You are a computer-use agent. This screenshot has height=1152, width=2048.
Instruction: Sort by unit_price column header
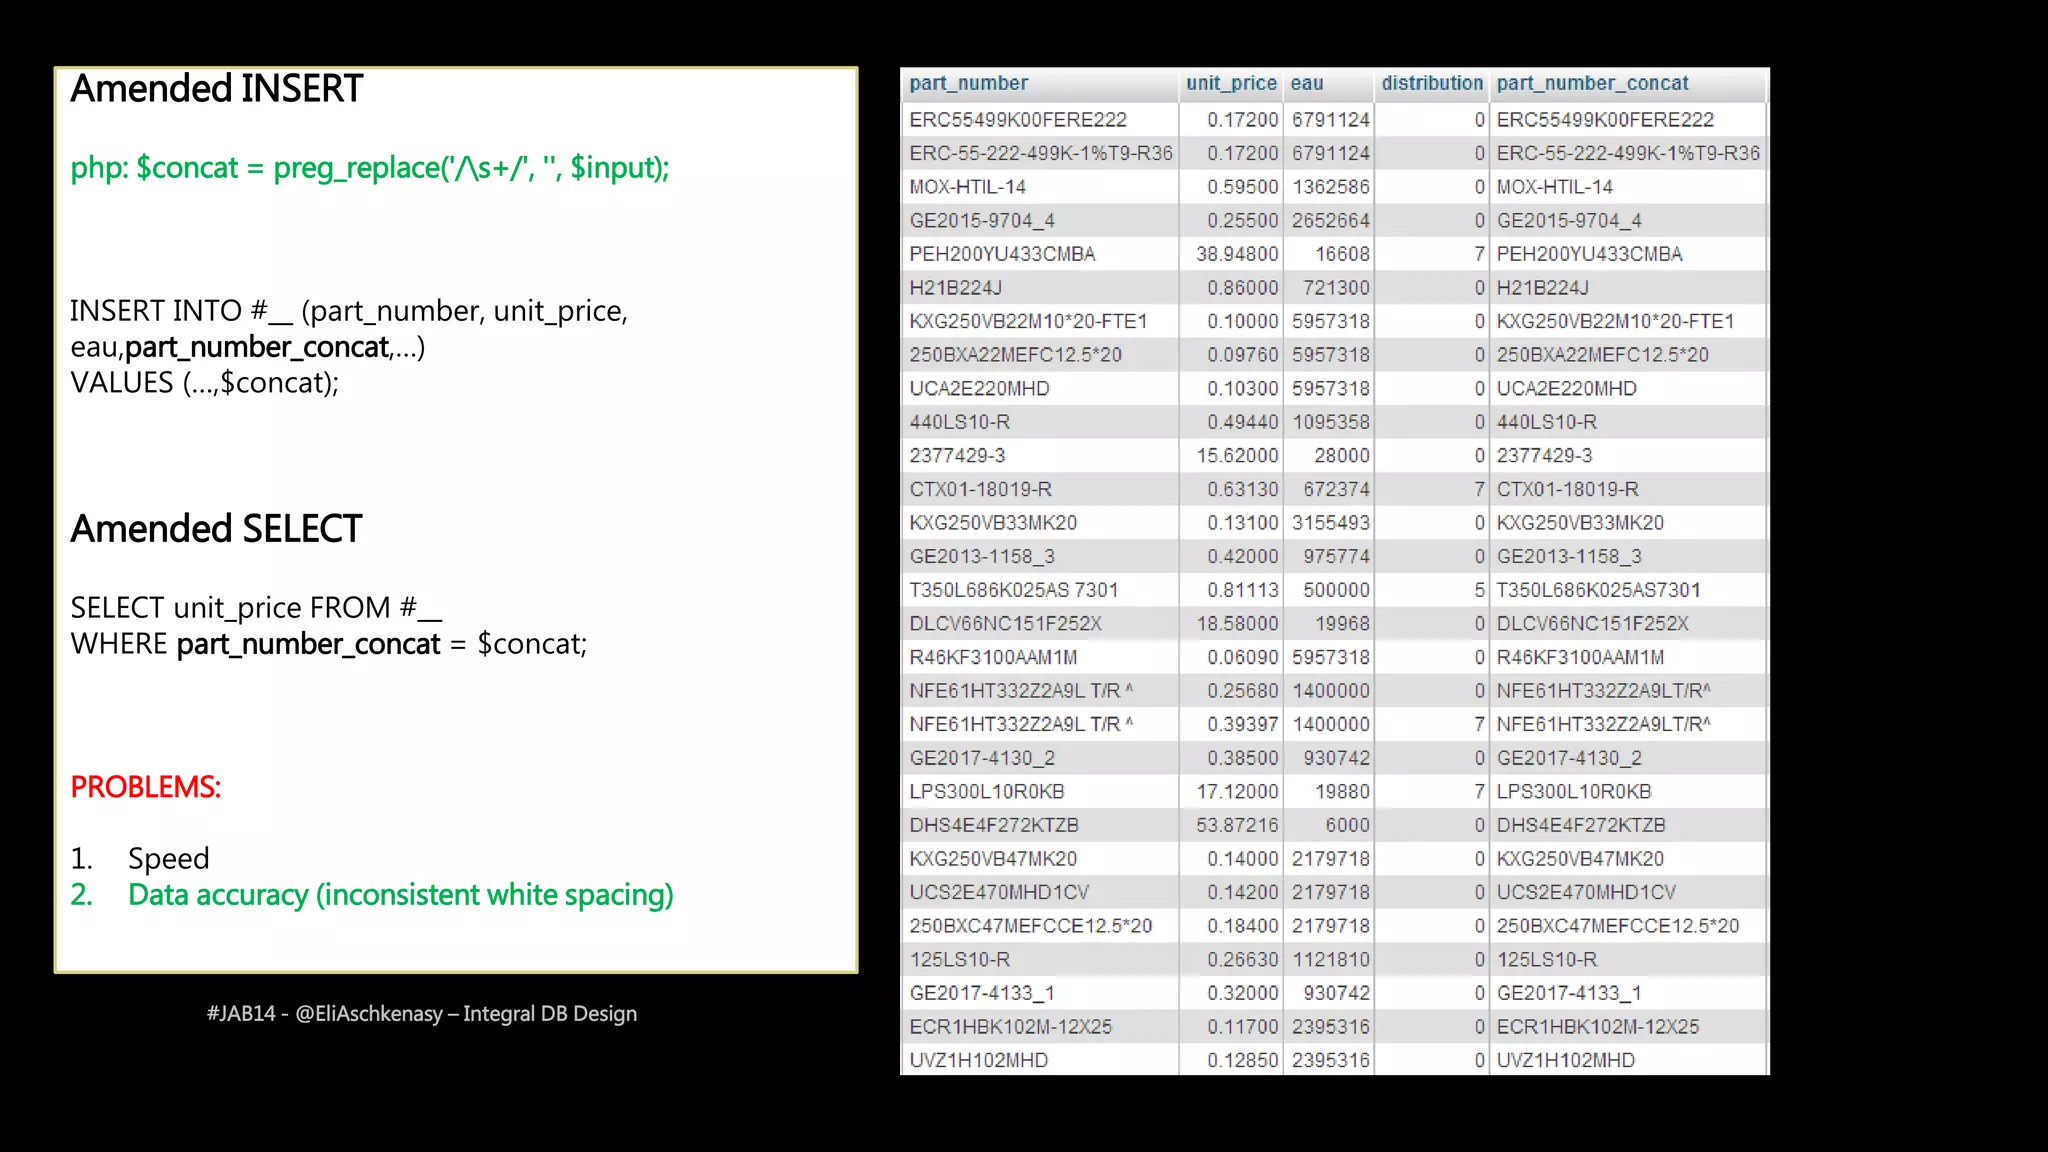(x=1231, y=84)
